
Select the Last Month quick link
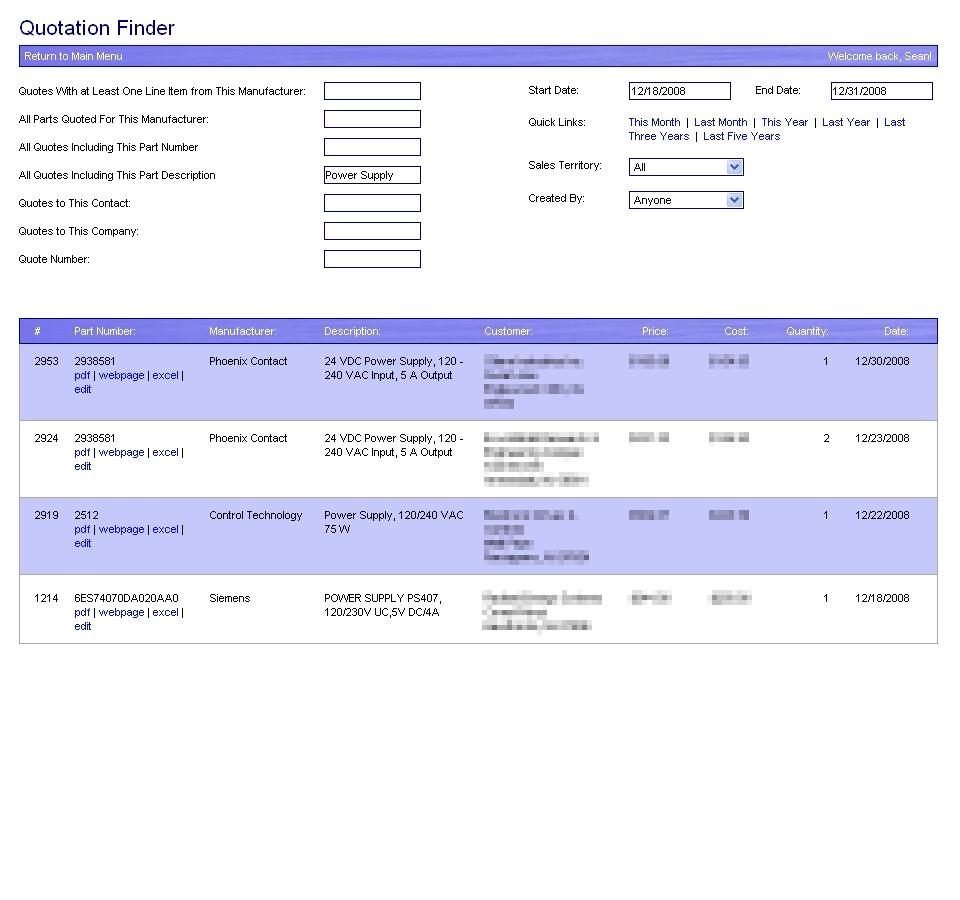tap(721, 122)
